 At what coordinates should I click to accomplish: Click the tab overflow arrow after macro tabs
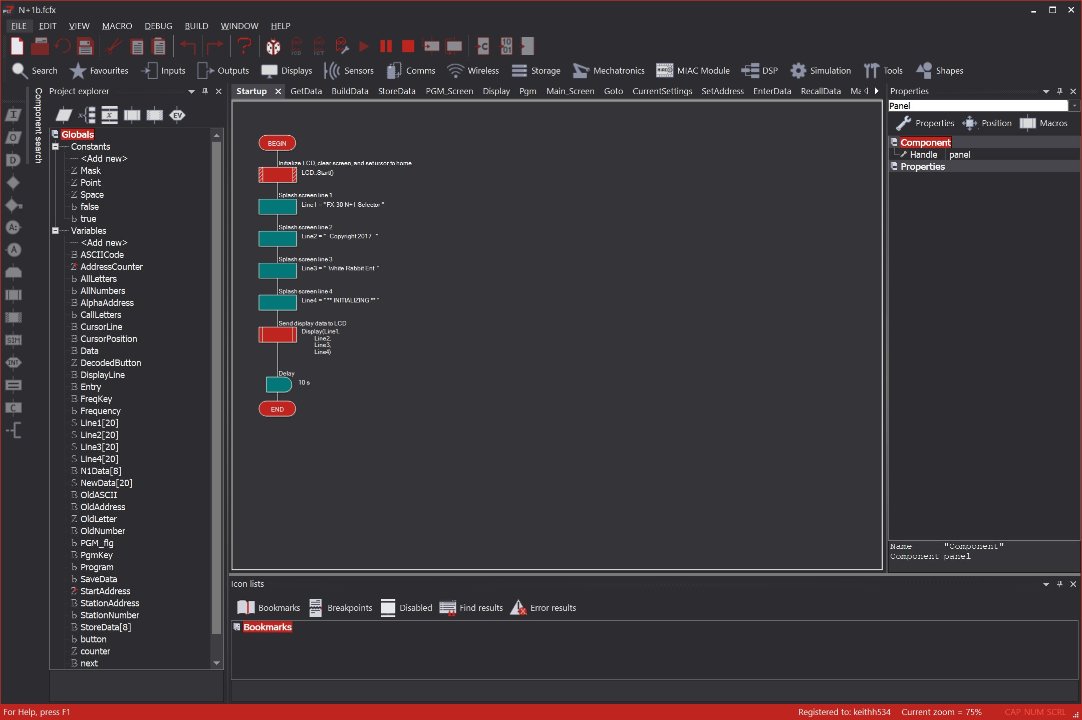876,91
